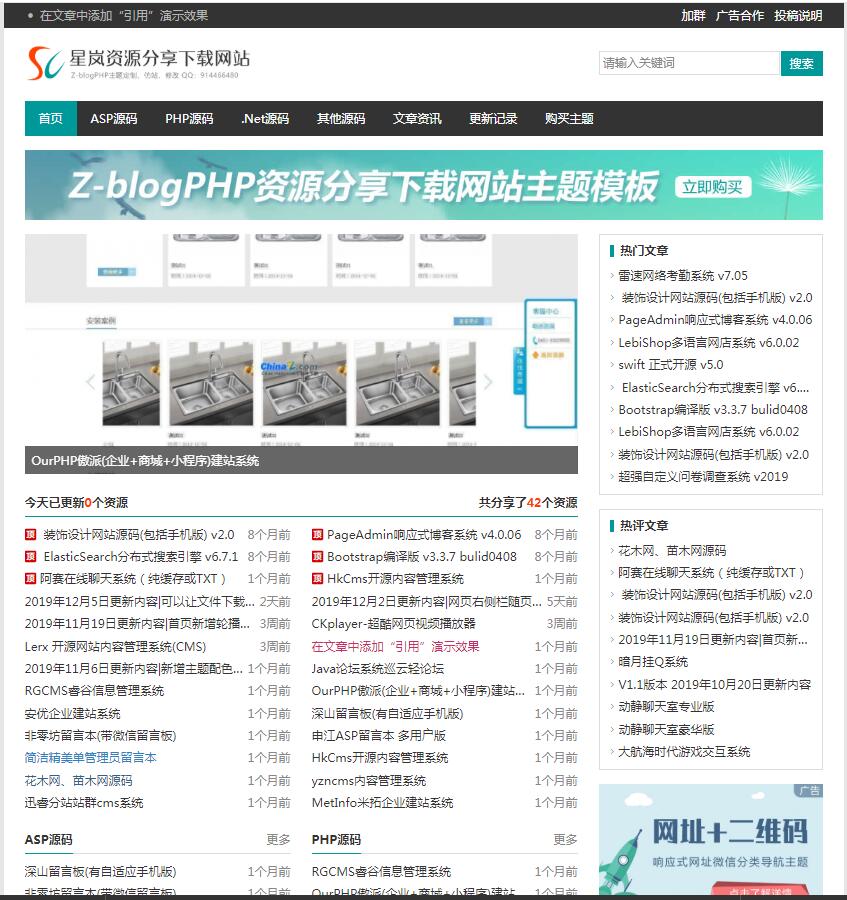Open the 文章资讯 navigation item
Viewport: 847px width, 900px height.
(417, 118)
